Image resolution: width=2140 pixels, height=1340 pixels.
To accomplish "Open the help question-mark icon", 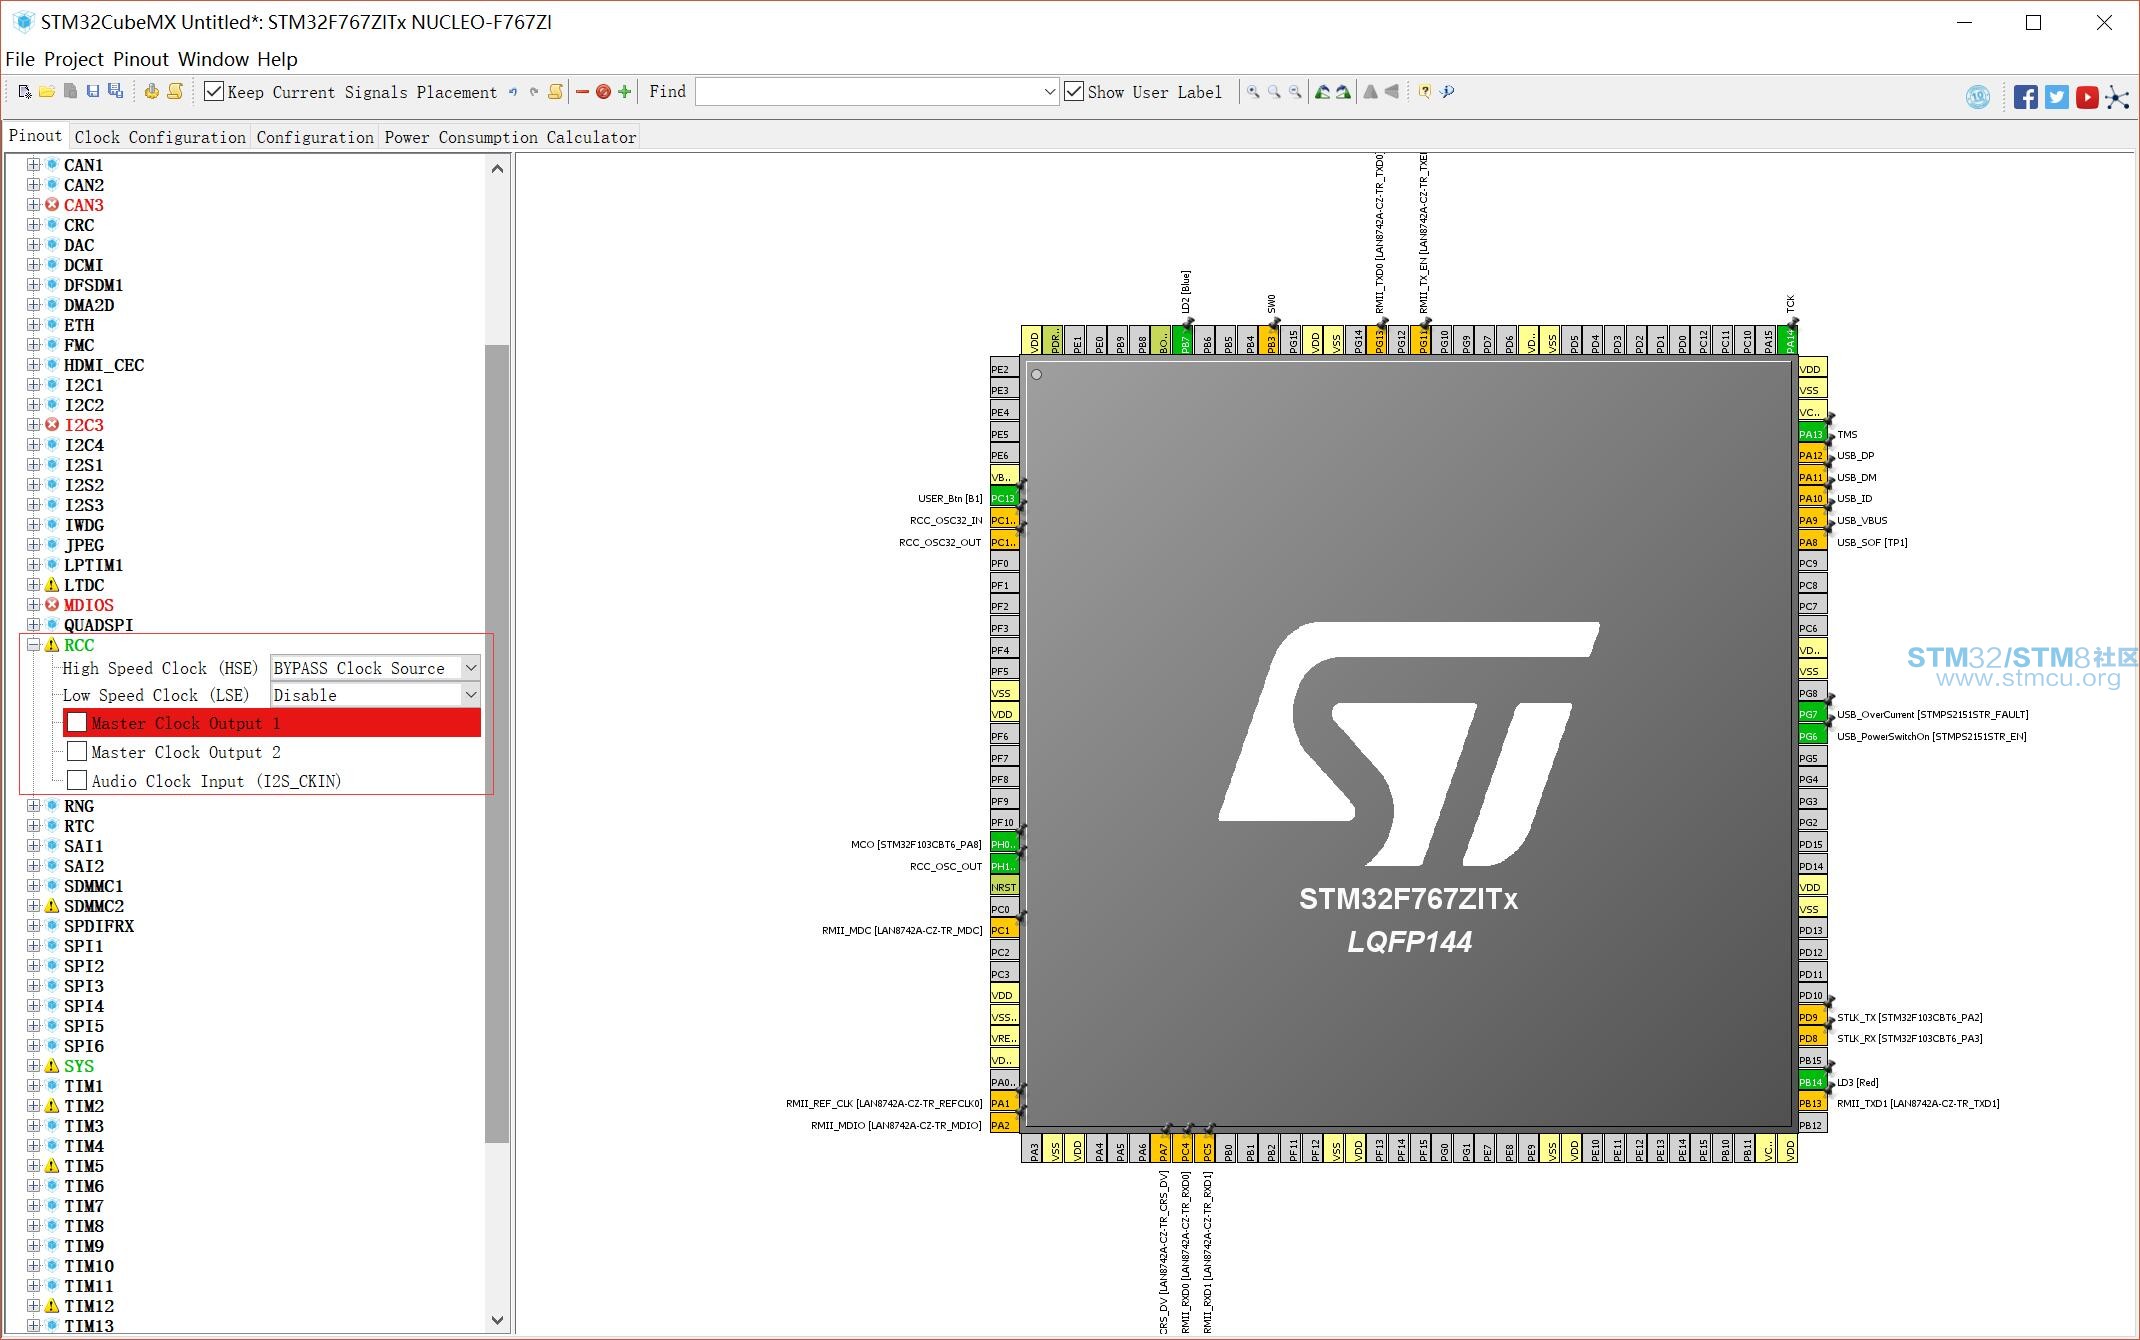I will click(1424, 92).
